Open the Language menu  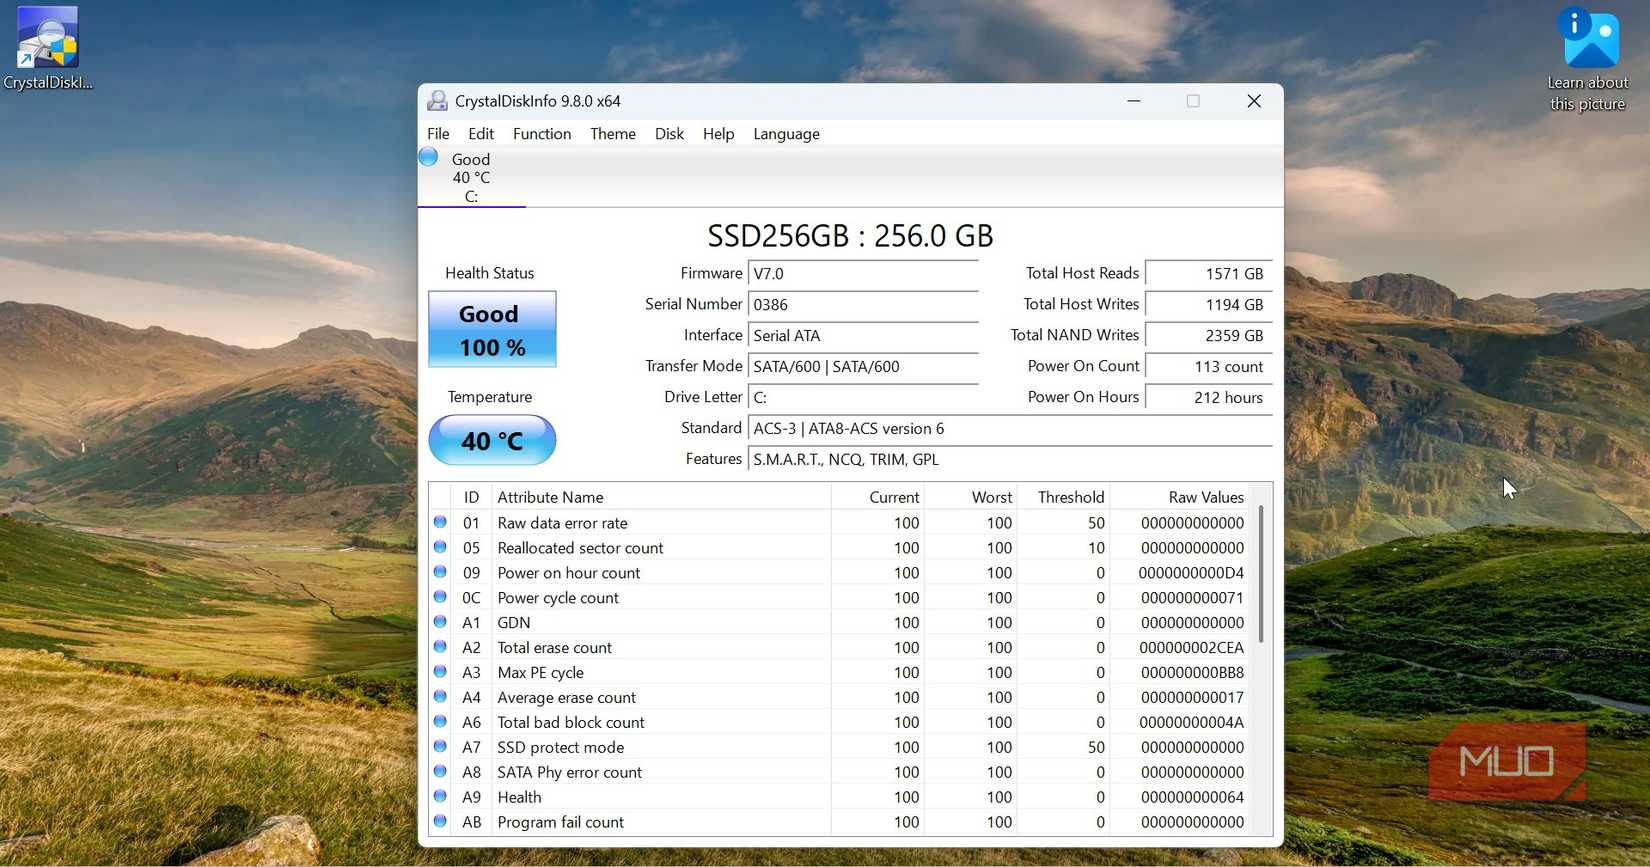[786, 134]
